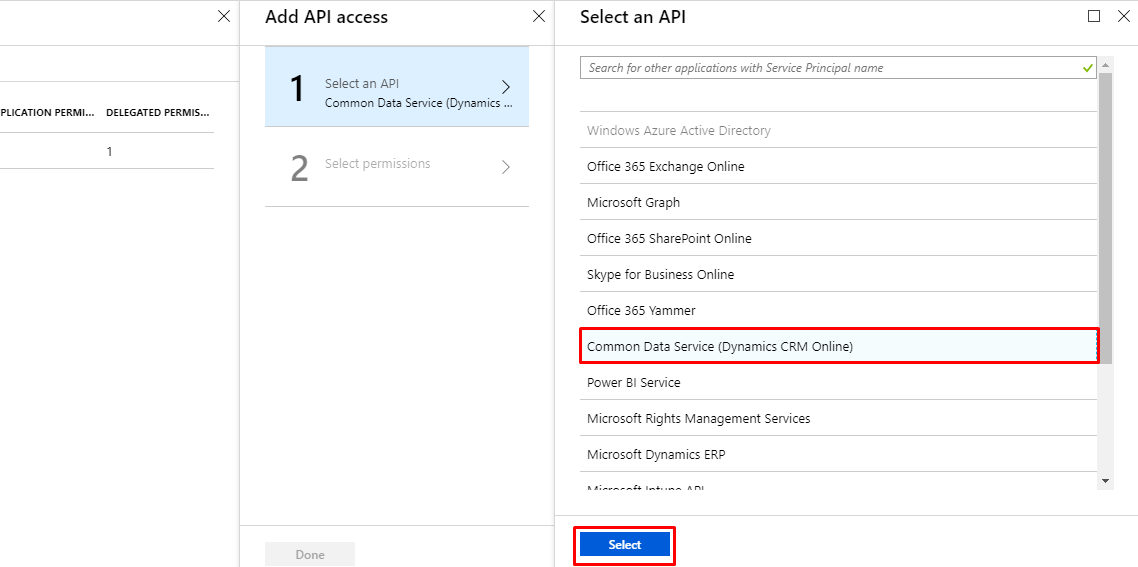The image size is (1138, 567).
Task: Choose Skype for Business Online
Action: tap(660, 275)
